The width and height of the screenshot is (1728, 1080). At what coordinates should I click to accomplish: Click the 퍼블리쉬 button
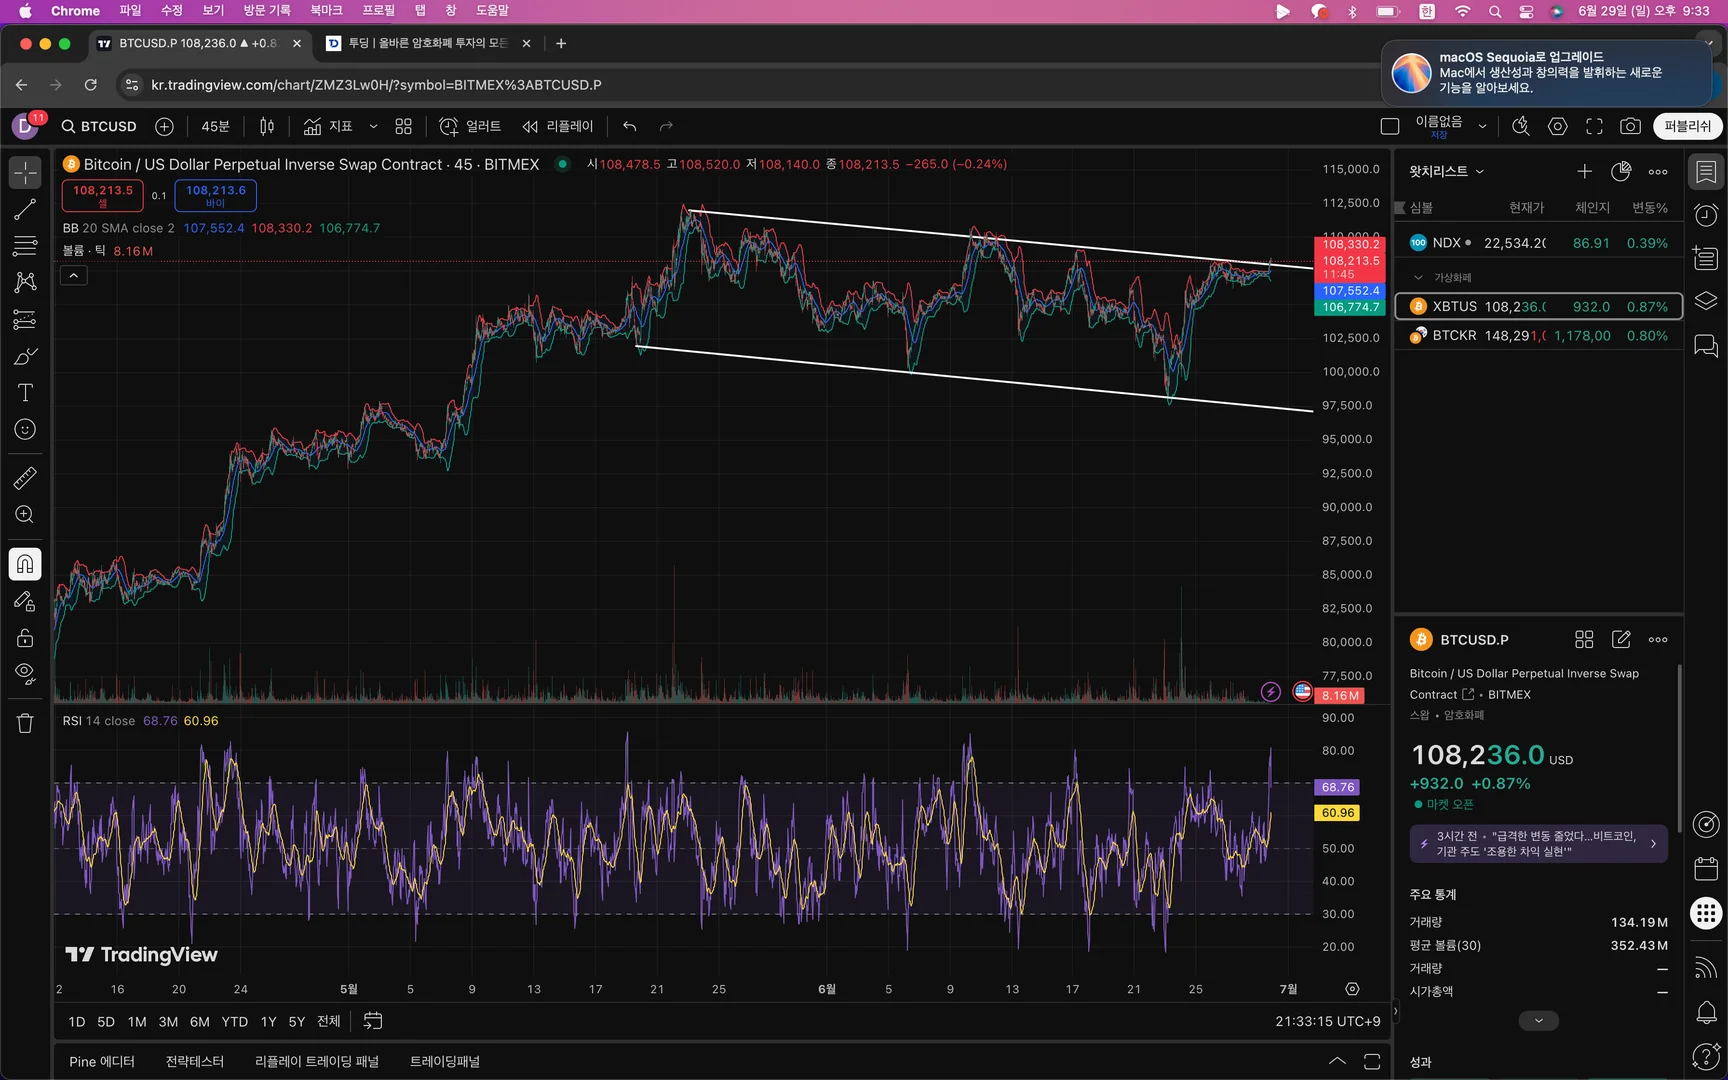click(x=1687, y=126)
